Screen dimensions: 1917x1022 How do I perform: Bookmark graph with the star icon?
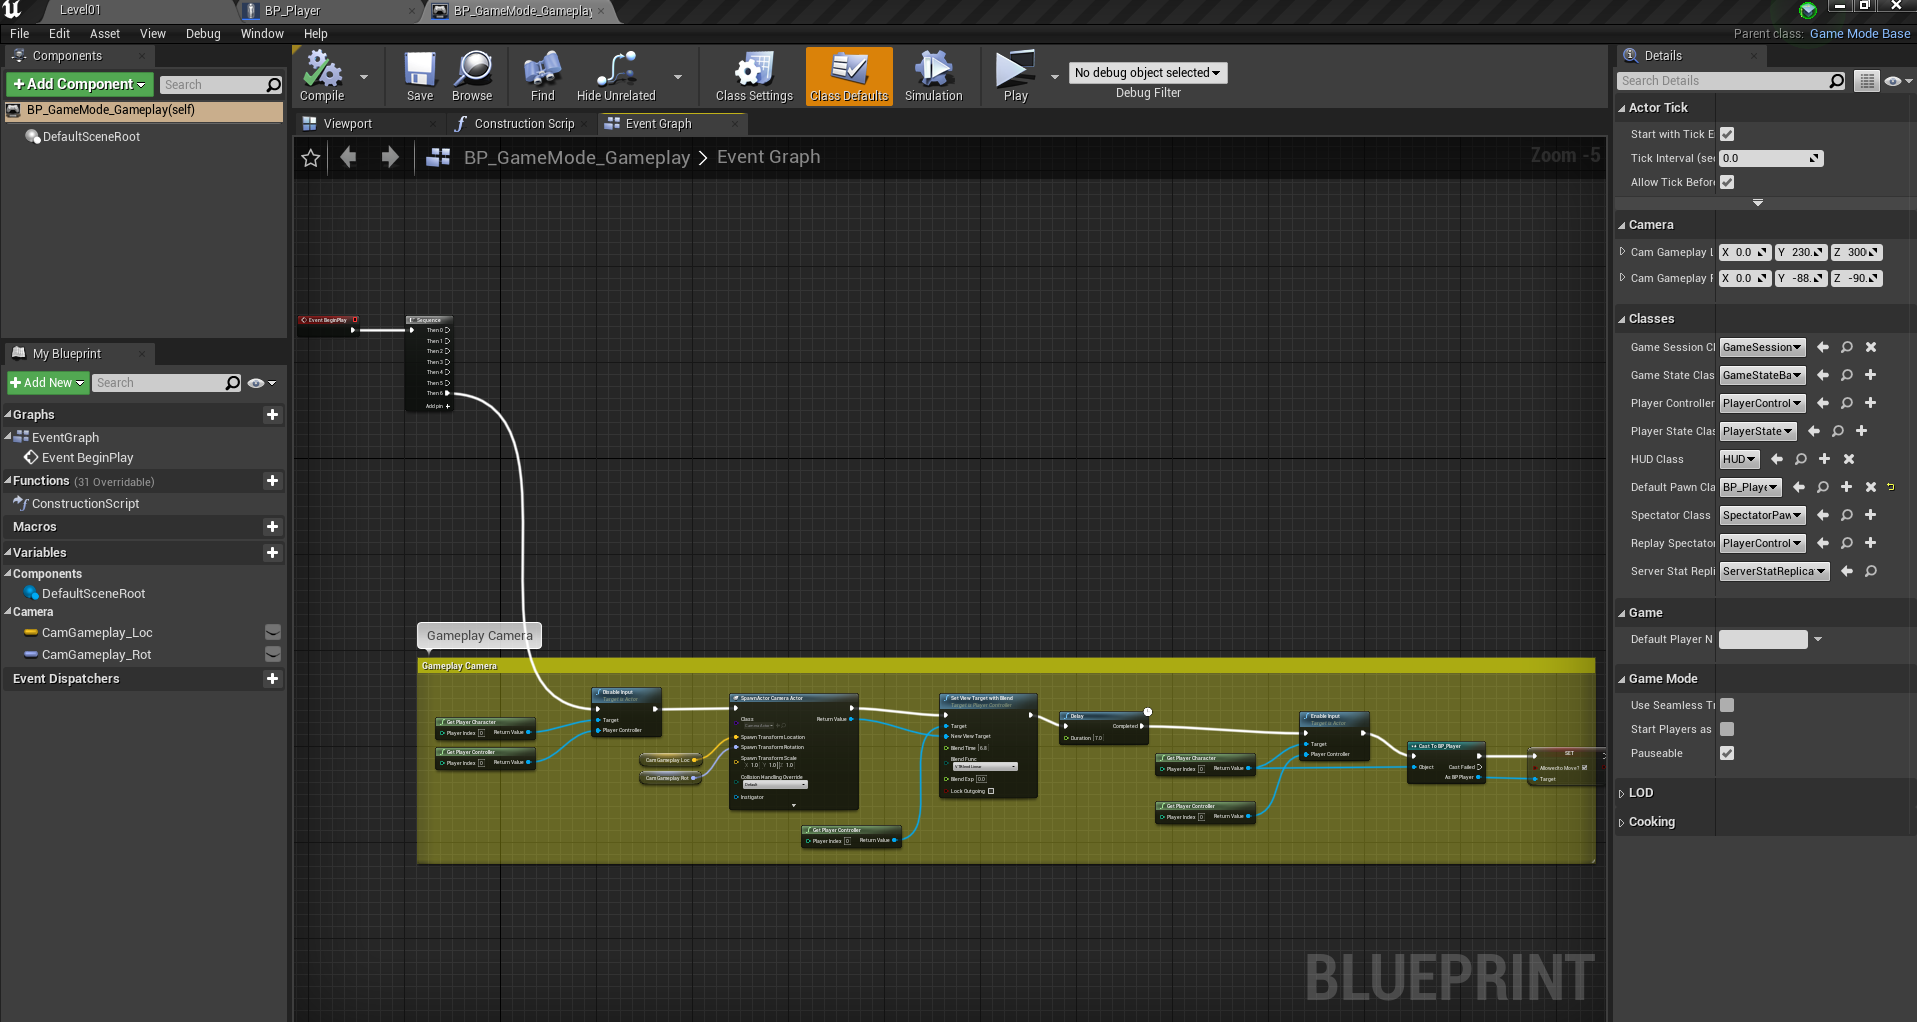point(311,158)
